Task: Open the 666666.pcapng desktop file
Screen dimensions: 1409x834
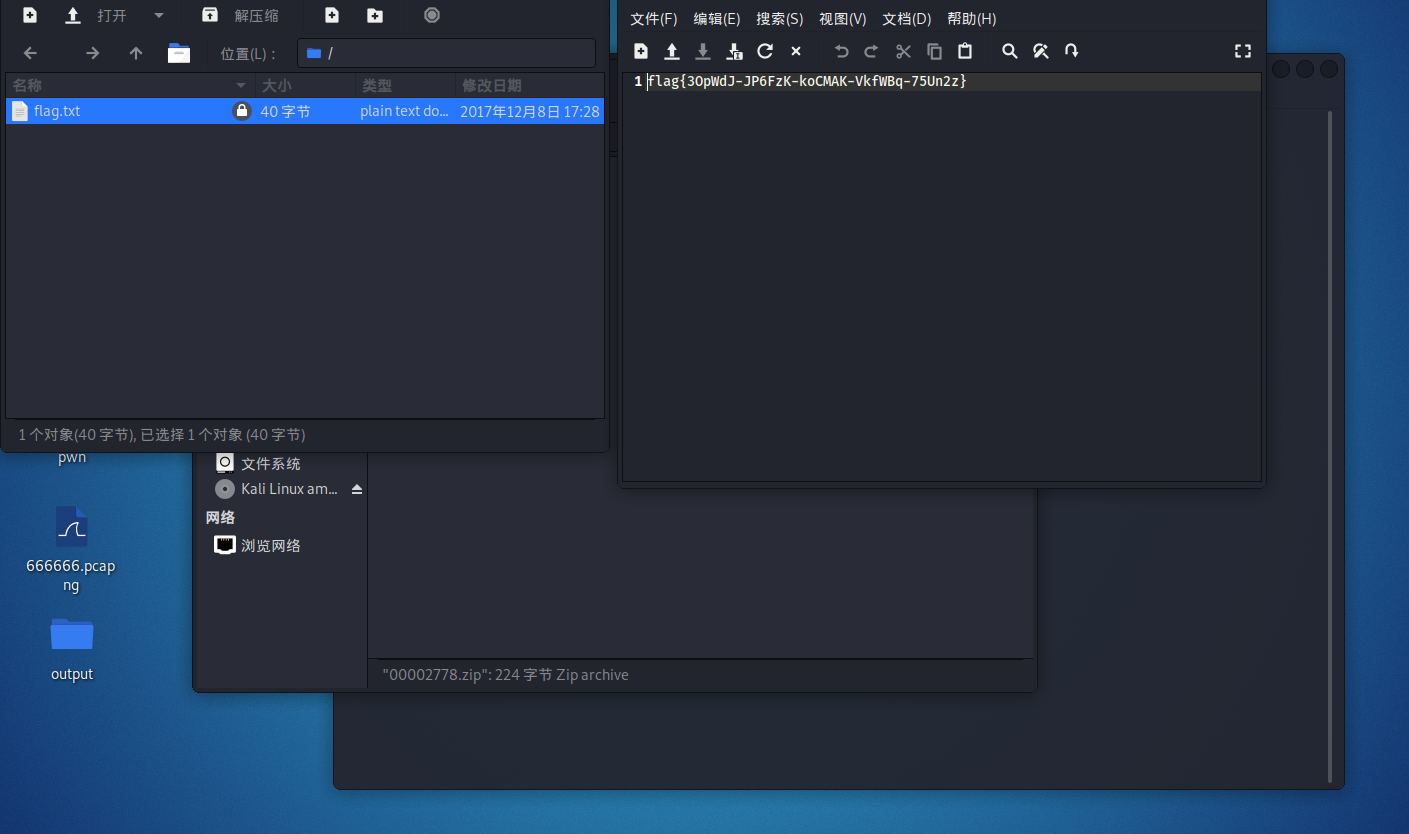Action: click(x=71, y=548)
